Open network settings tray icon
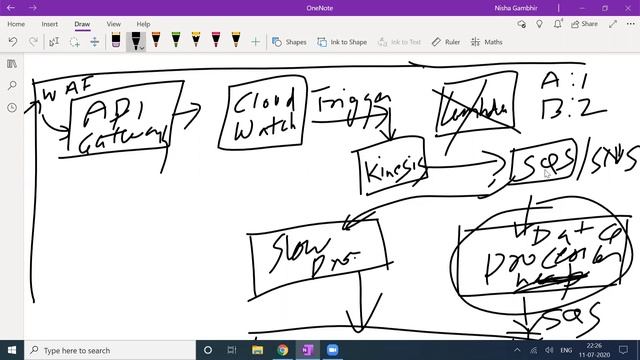 533,350
